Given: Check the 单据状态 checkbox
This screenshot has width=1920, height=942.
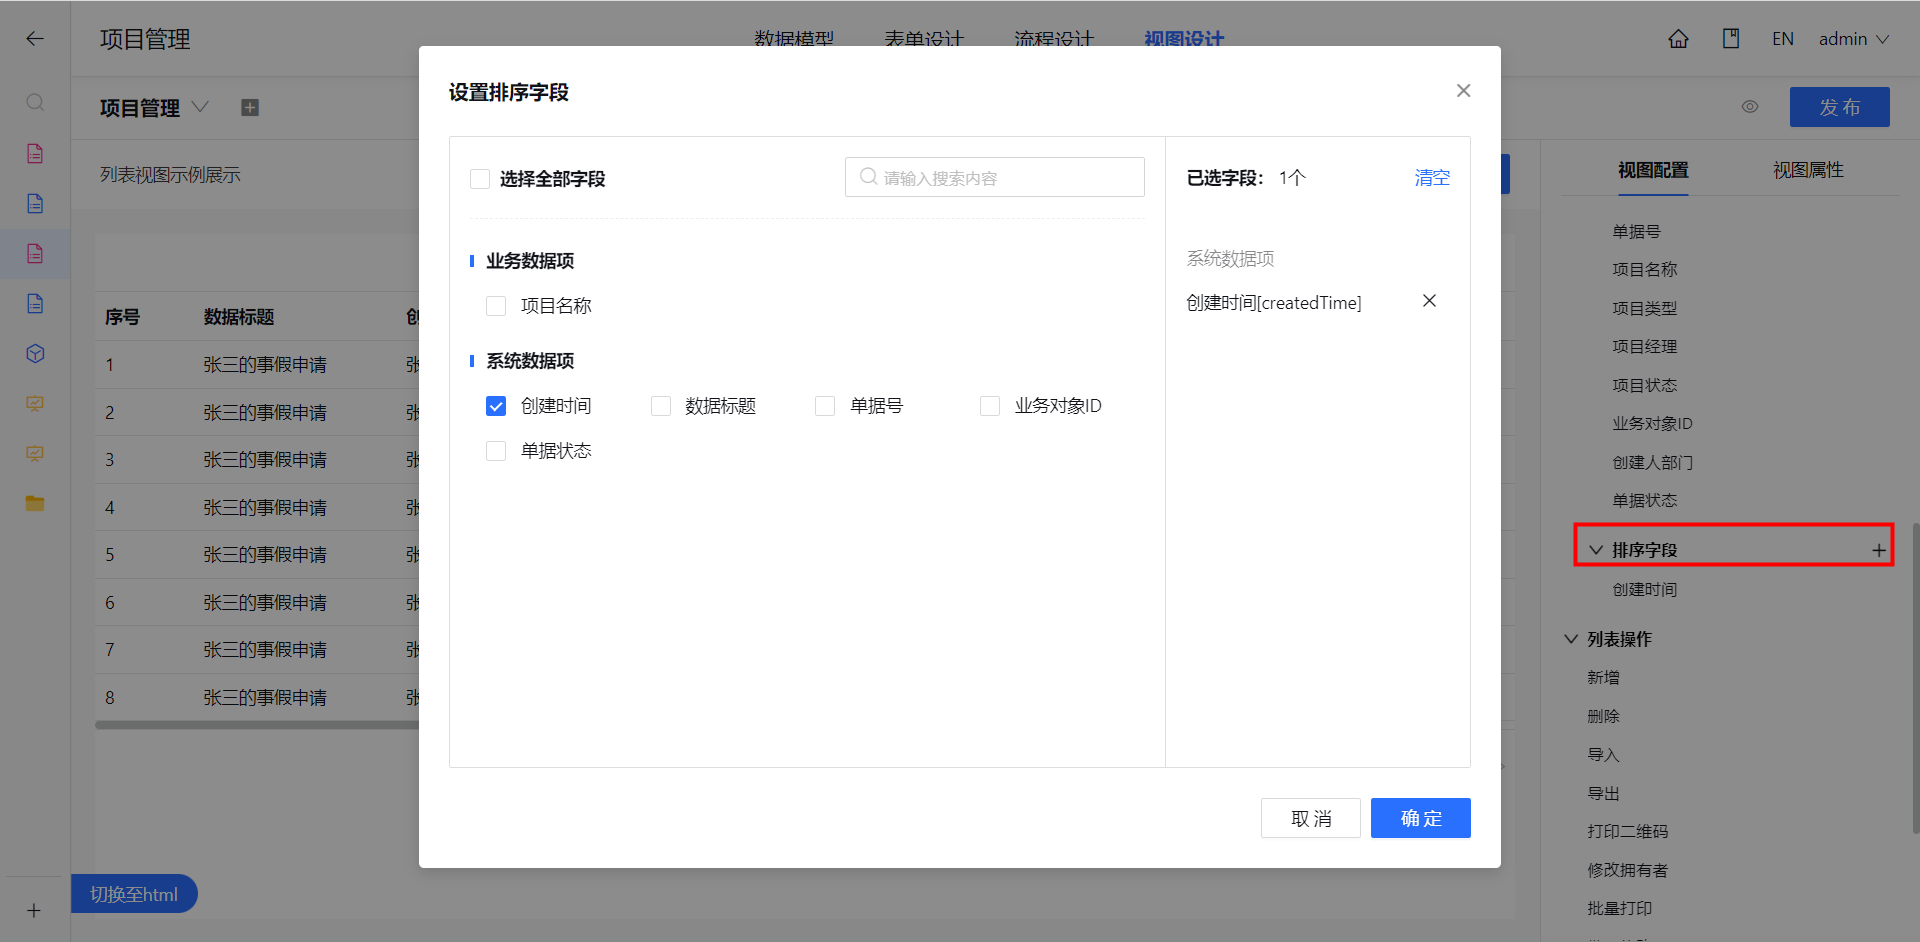Looking at the screenshot, I should 496,451.
